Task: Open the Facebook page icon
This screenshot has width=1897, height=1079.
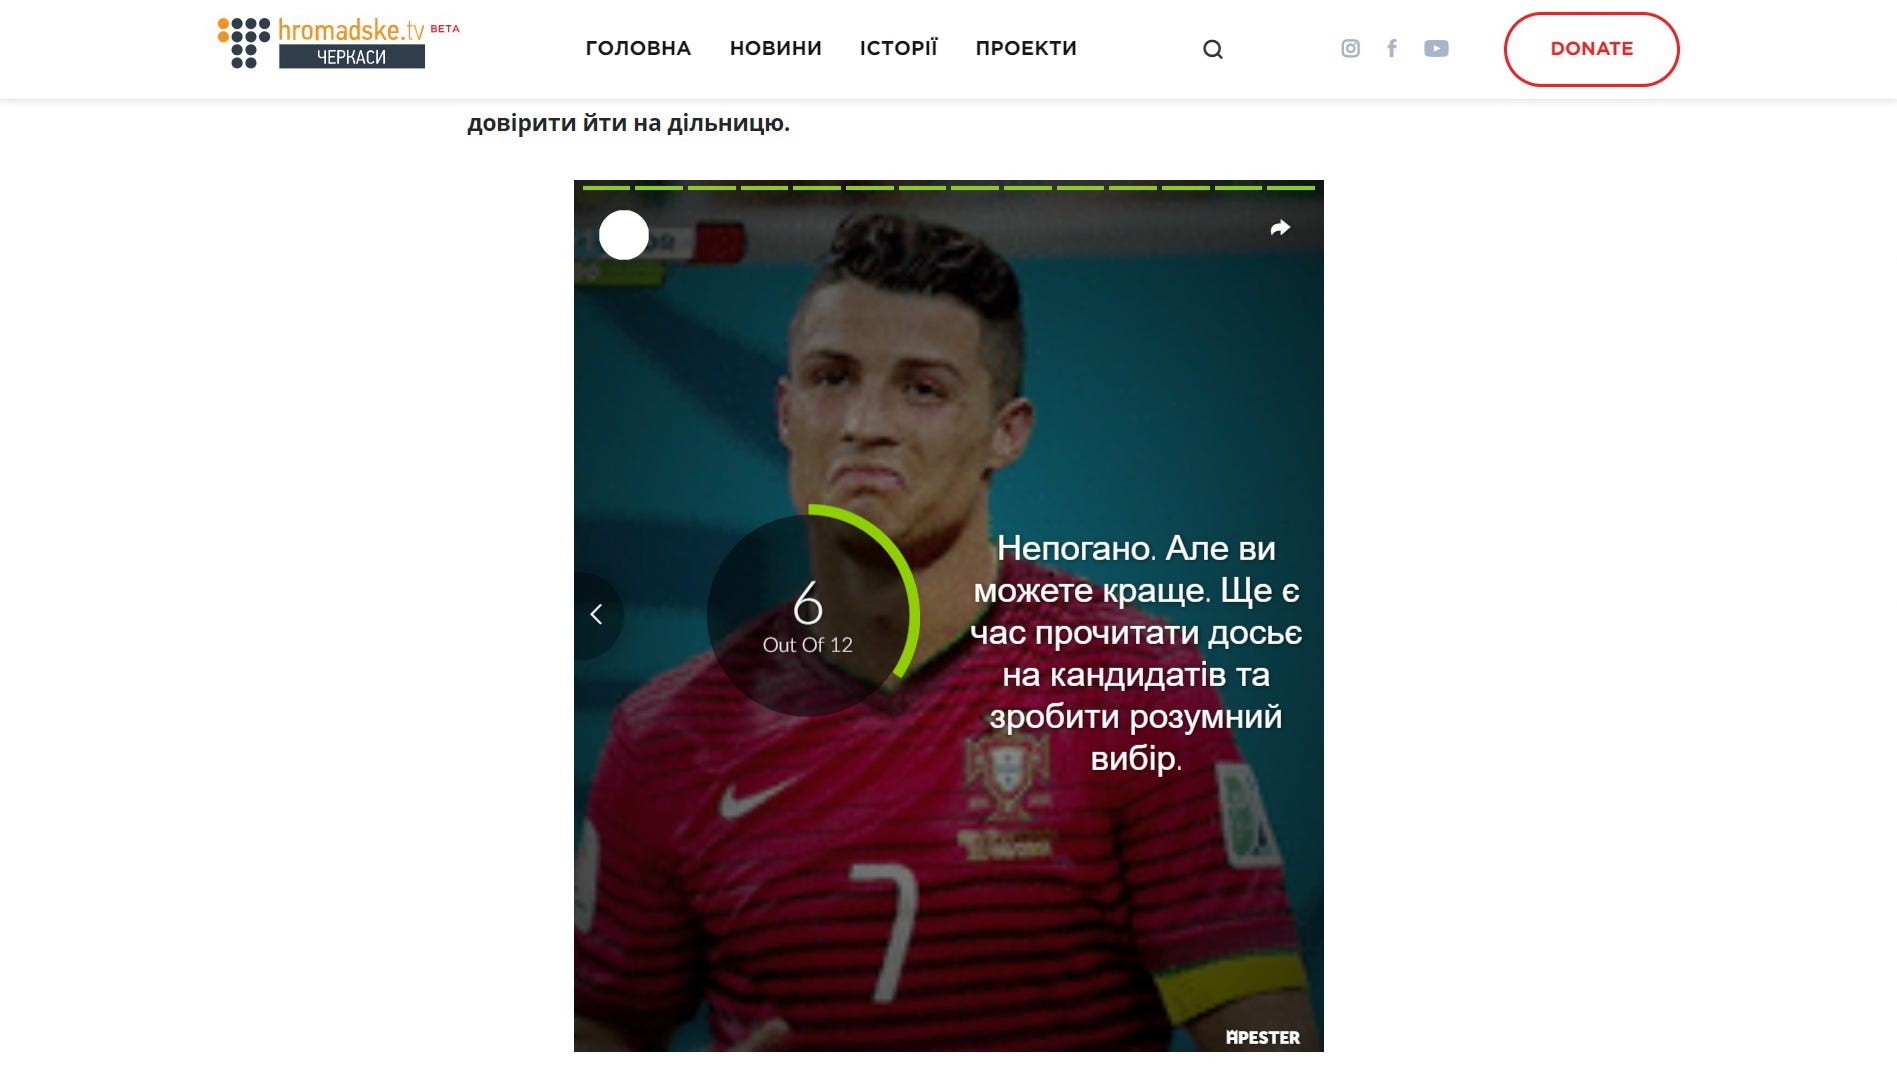Action: pyautogui.click(x=1392, y=48)
